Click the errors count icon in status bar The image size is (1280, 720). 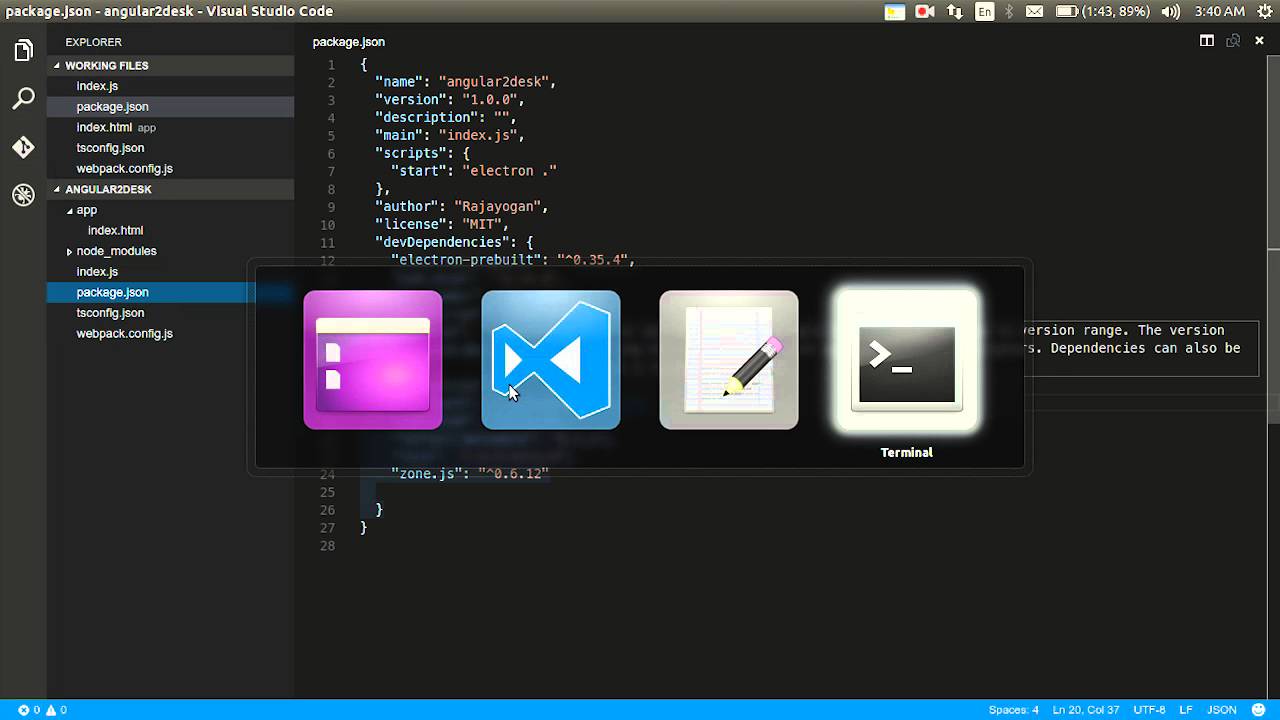(29, 710)
